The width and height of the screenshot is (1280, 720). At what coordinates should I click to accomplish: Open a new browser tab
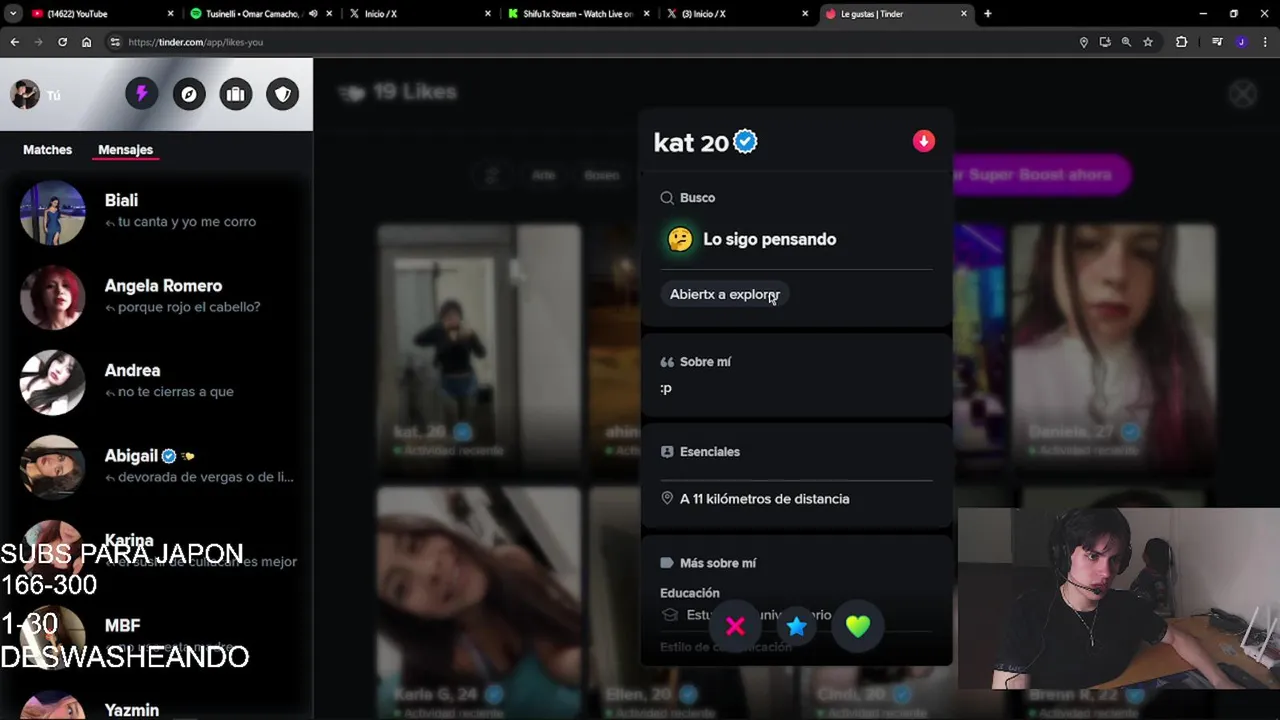point(987,14)
